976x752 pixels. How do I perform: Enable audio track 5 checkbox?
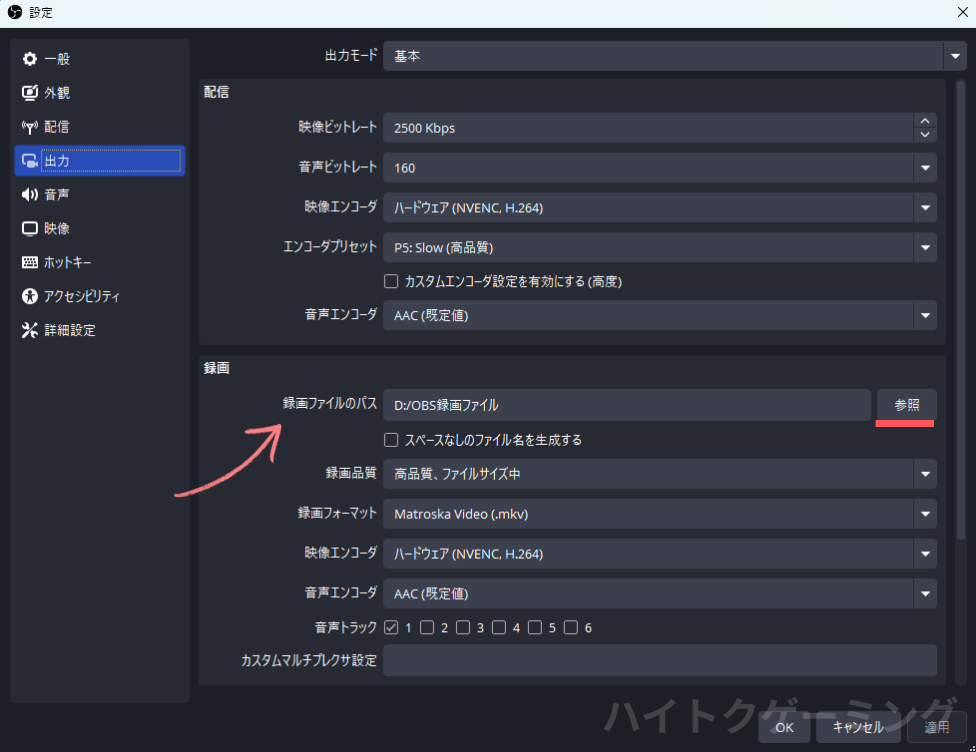point(535,627)
